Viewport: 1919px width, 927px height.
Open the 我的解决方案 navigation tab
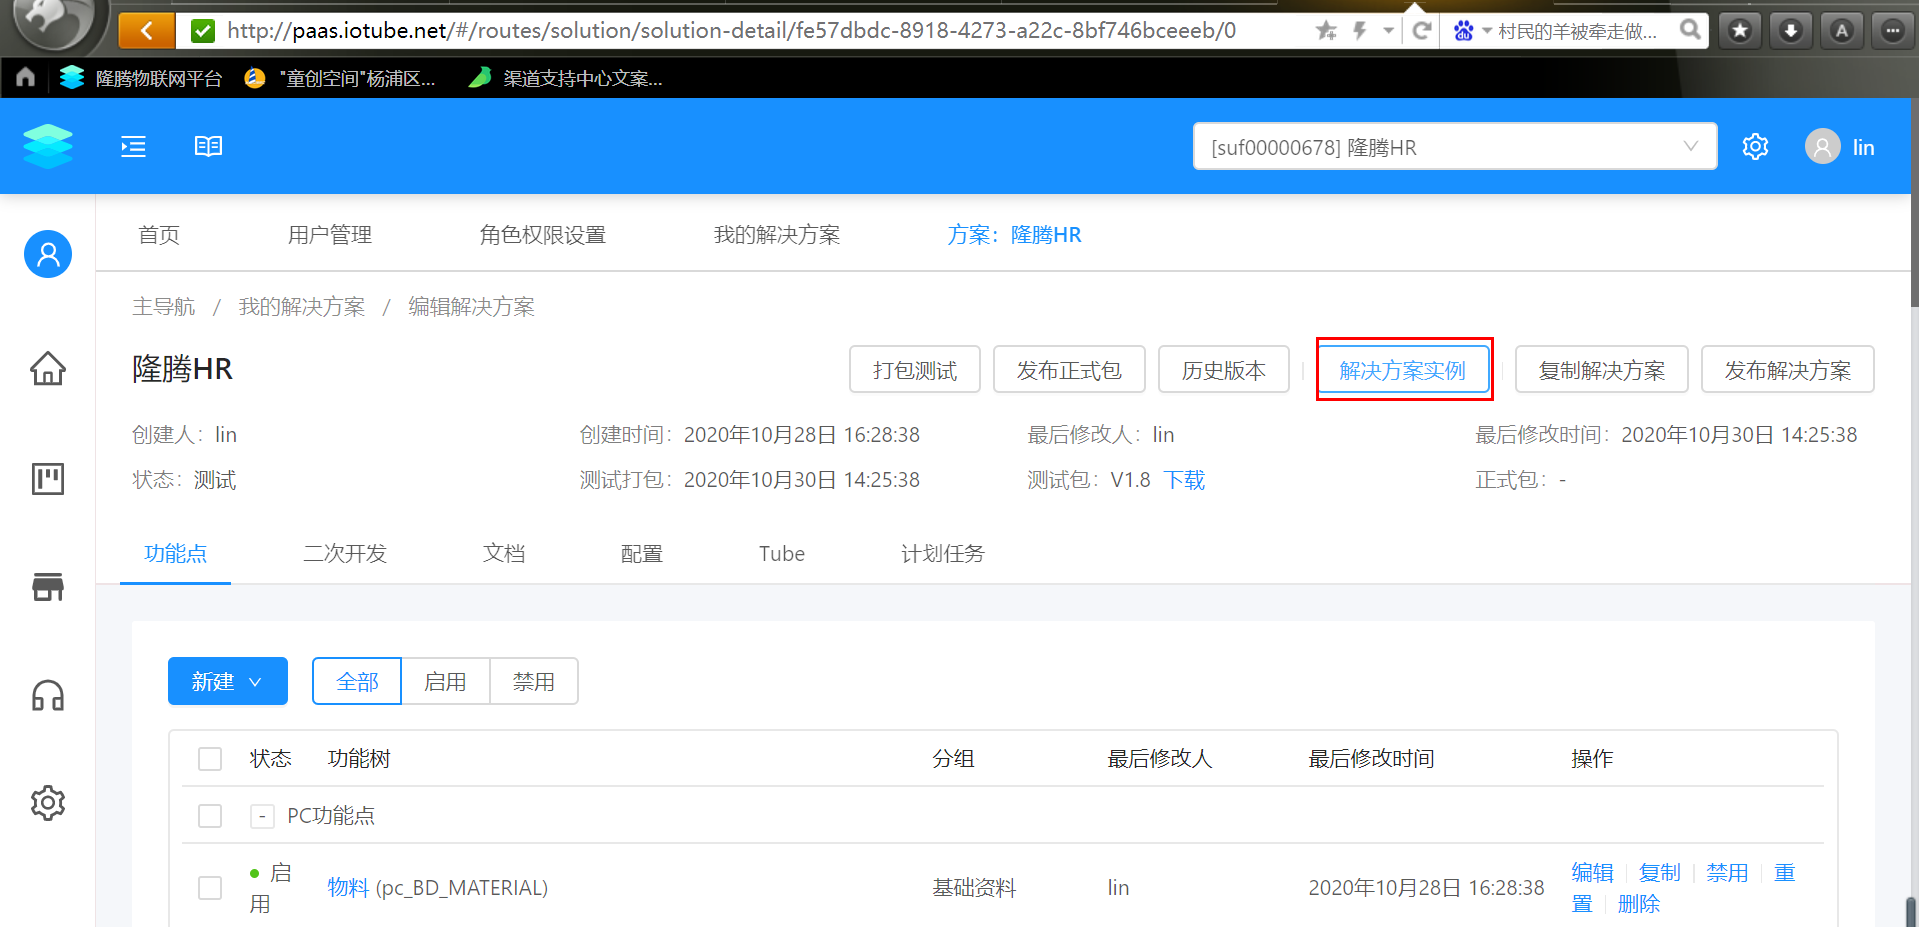[x=777, y=235]
